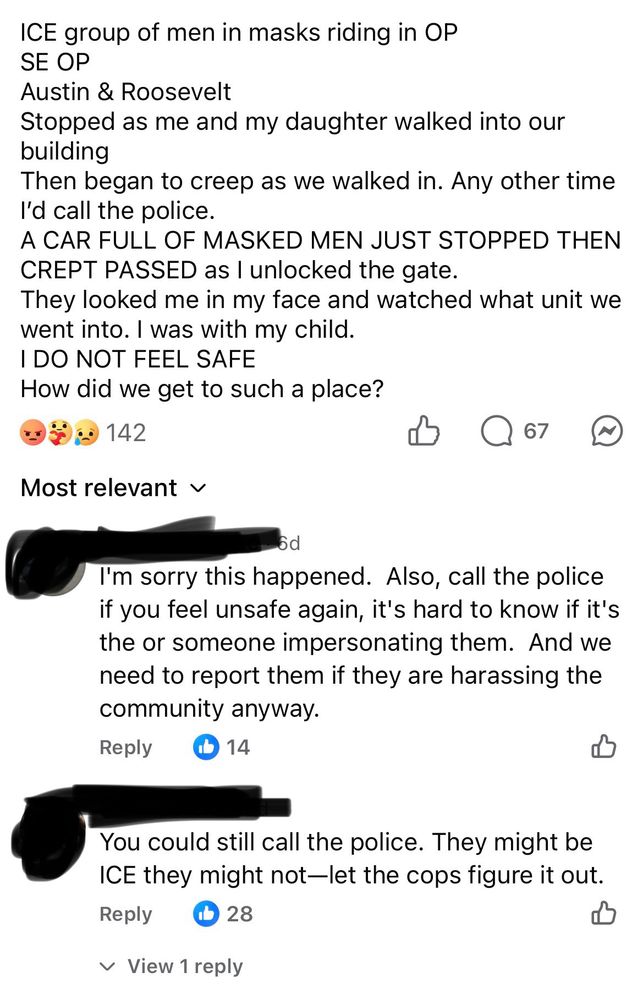Click the sad crying reaction emoji

(86, 432)
